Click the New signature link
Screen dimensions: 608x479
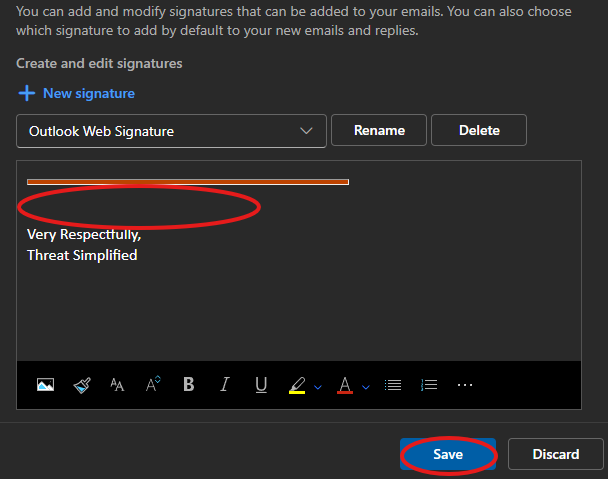tap(77, 93)
